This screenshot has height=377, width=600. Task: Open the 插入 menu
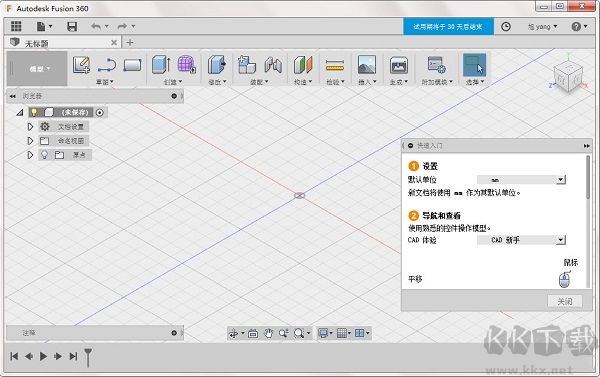point(367,82)
